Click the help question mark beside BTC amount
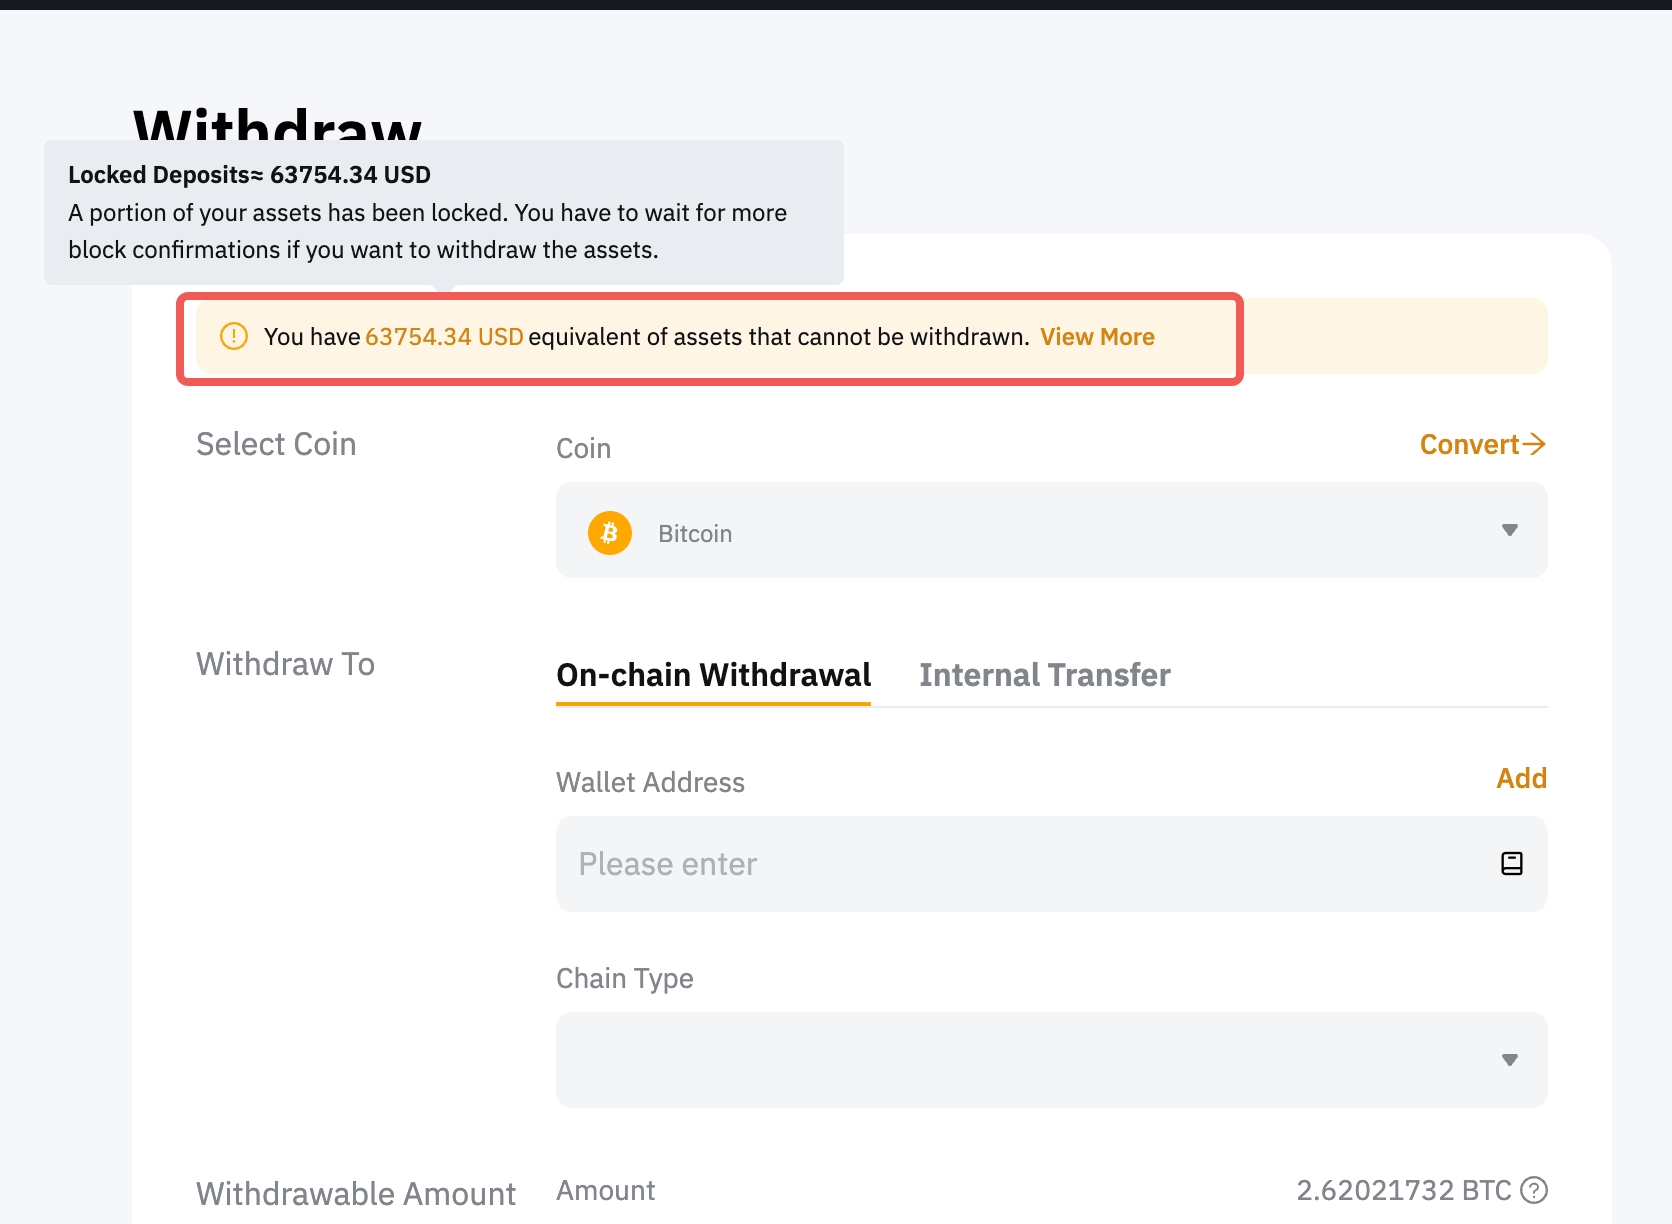The height and width of the screenshot is (1224, 1672). pos(1533,1190)
